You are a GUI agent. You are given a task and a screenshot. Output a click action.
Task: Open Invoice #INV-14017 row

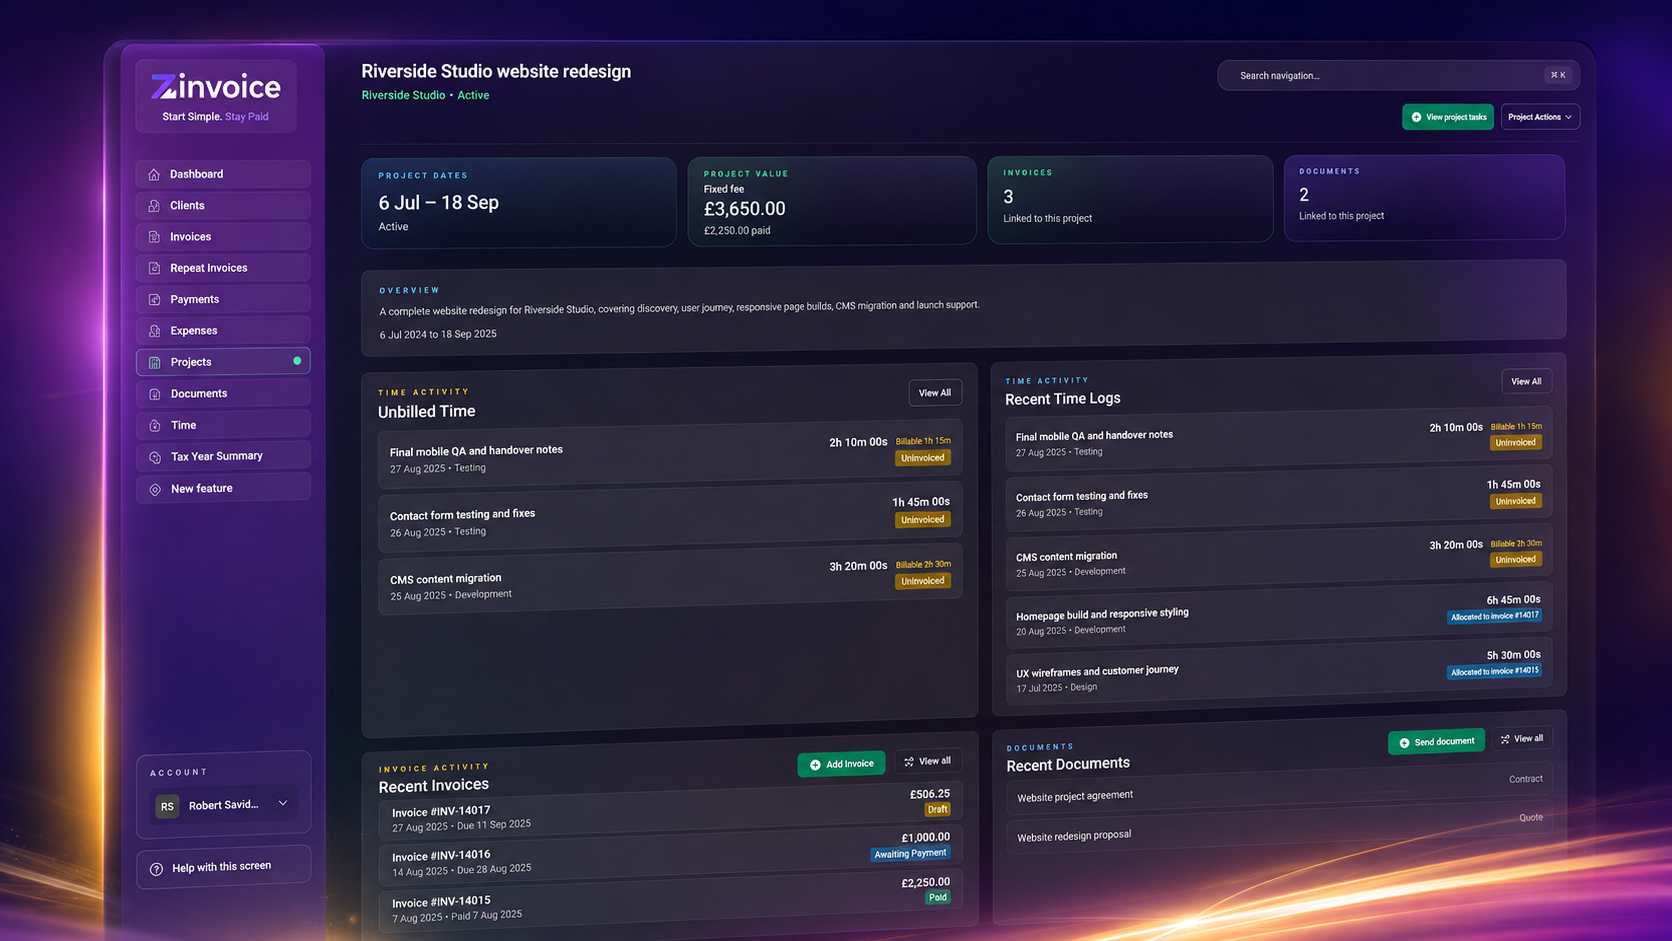pyautogui.click(x=670, y=811)
